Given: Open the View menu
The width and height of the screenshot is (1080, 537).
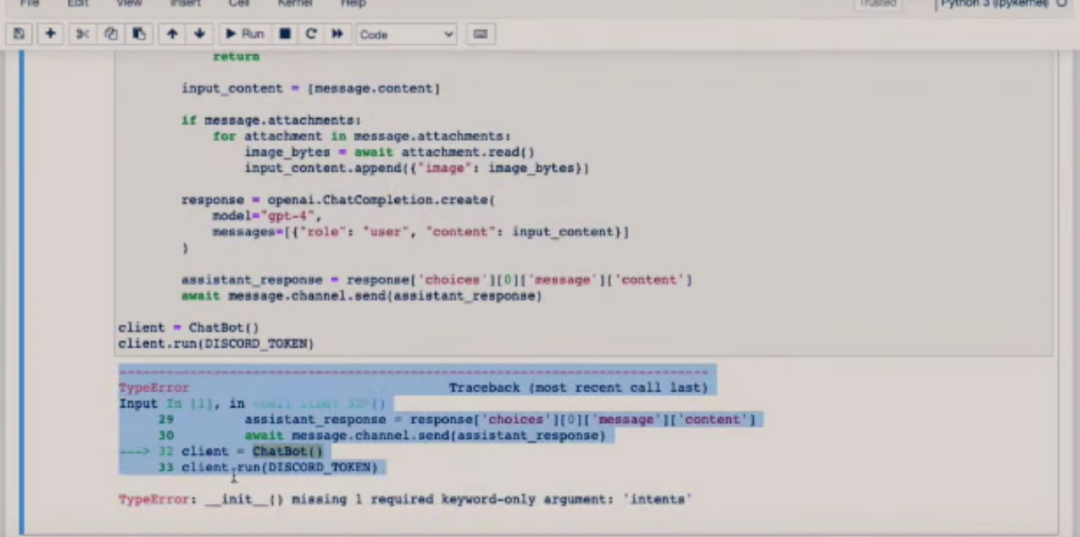Looking at the screenshot, I should [129, 3].
